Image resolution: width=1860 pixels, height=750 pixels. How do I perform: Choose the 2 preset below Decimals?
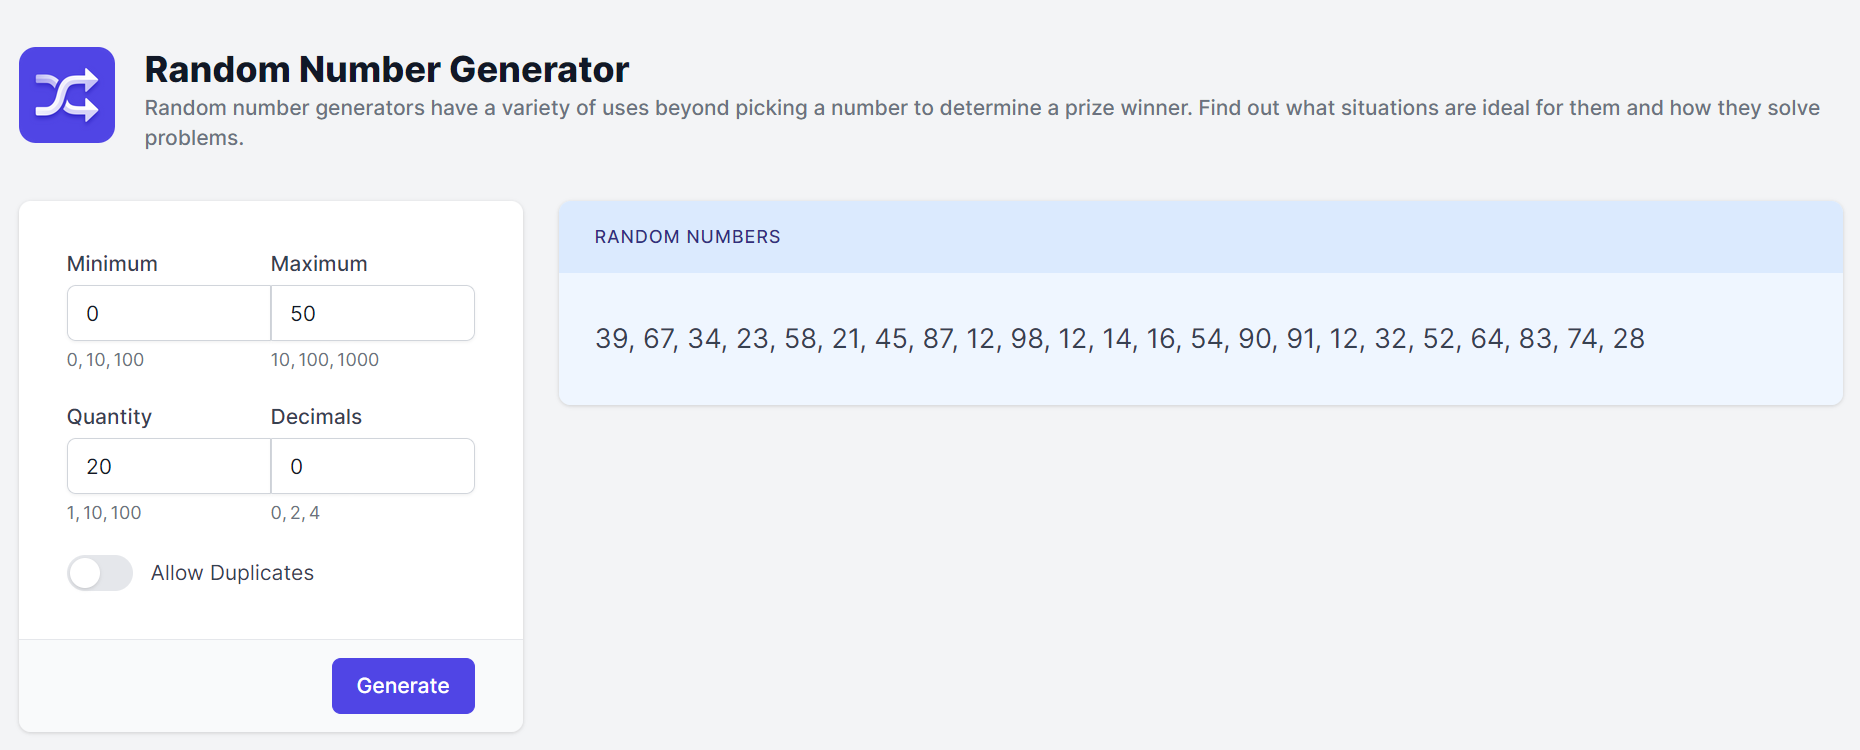click(295, 513)
